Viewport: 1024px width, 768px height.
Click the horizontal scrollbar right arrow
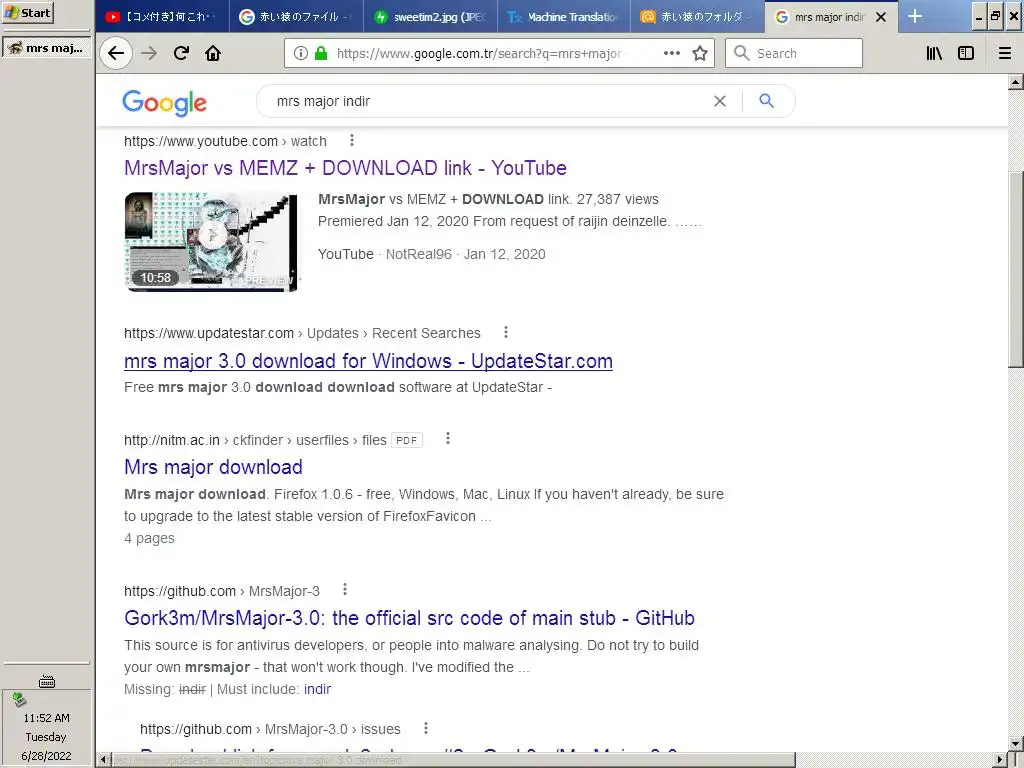1001,760
